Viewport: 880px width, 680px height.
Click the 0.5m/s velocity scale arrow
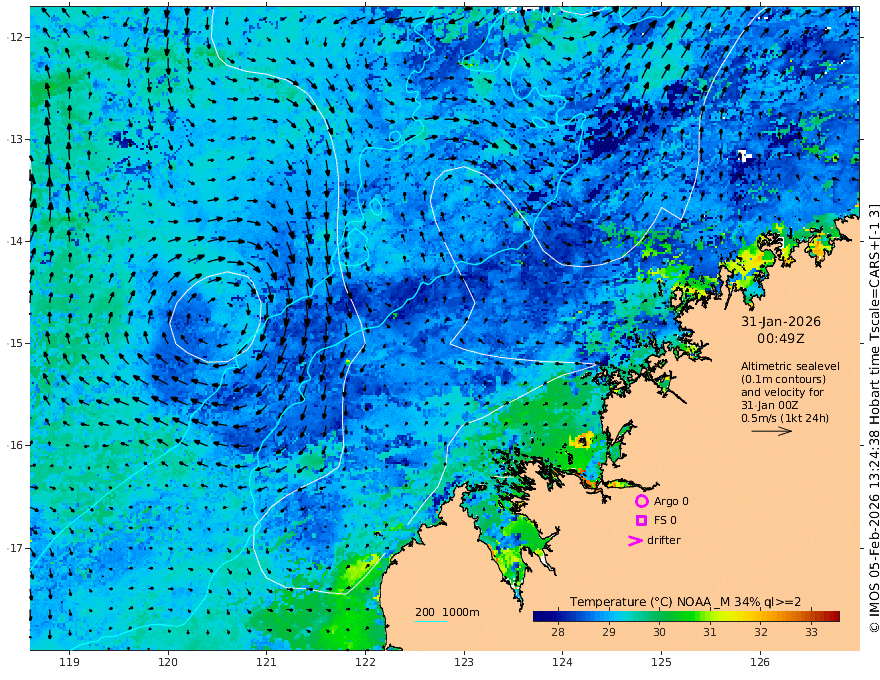pyautogui.click(x=772, y=431)
